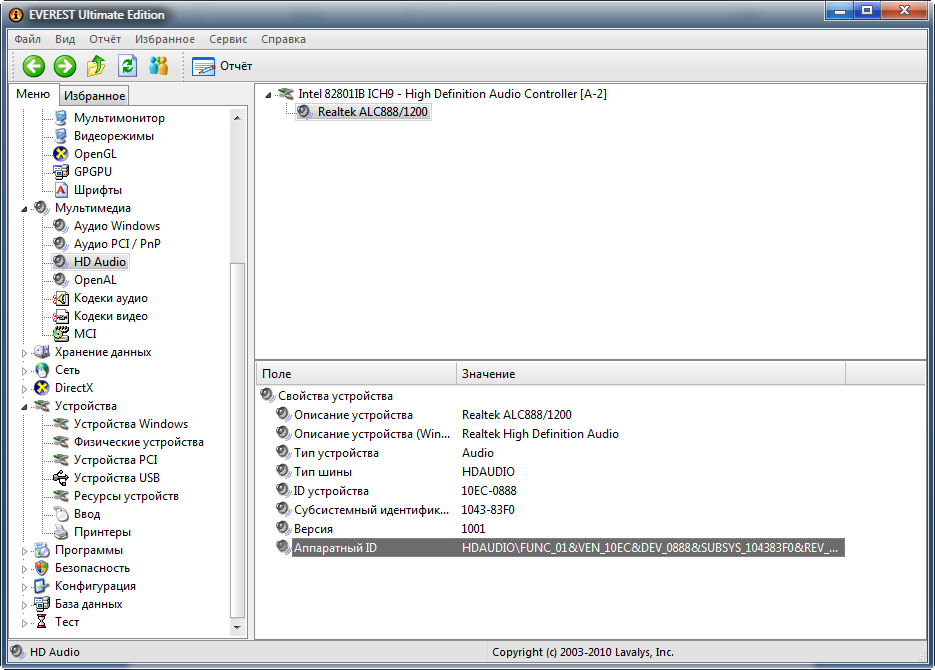The image size is (935, 670).
Task: Select Аудио PCI / PnP item
Action: click(117, 244)
